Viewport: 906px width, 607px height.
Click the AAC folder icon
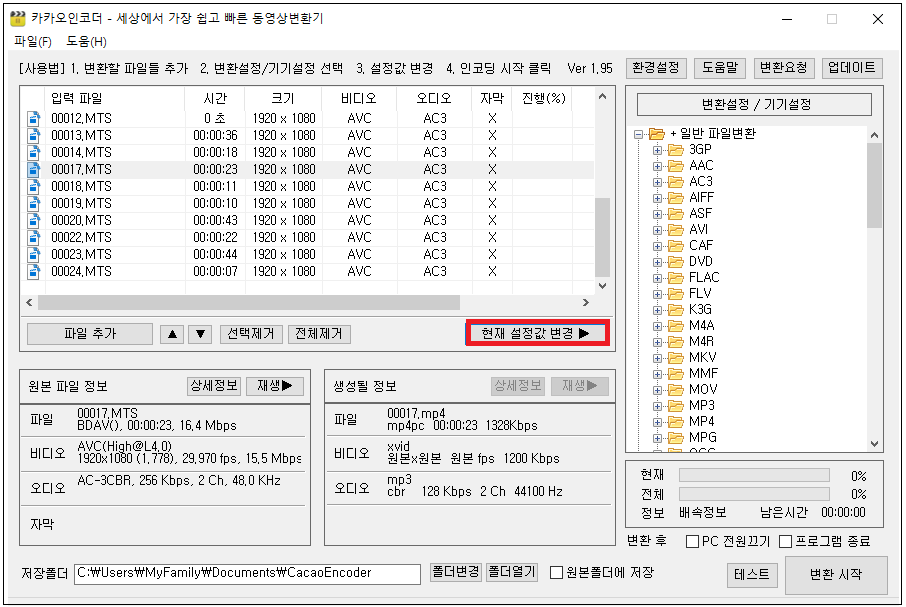675,166
